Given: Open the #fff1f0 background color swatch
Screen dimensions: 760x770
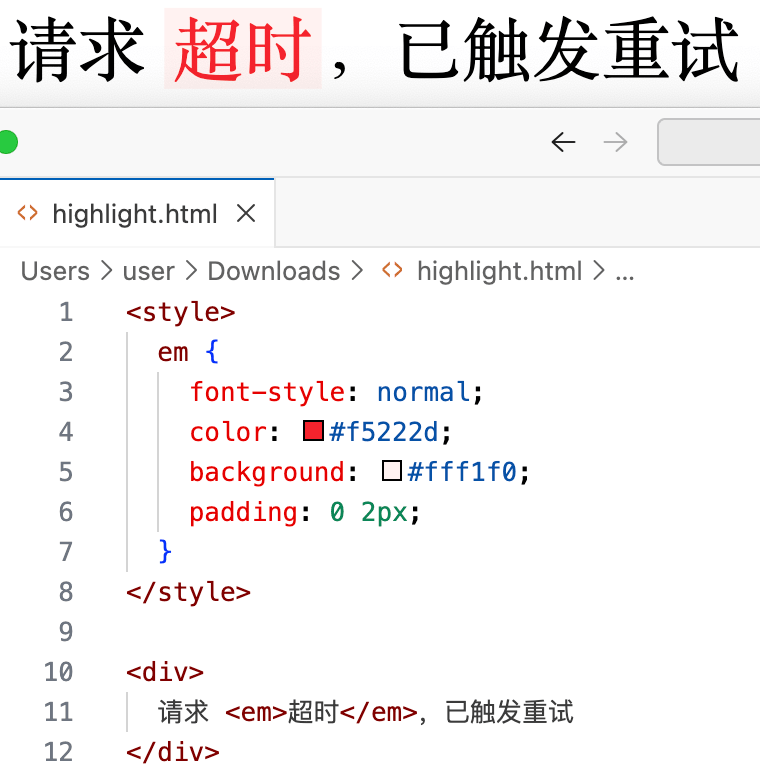Looking at the screenshot, I should click(x=391, y=472).
